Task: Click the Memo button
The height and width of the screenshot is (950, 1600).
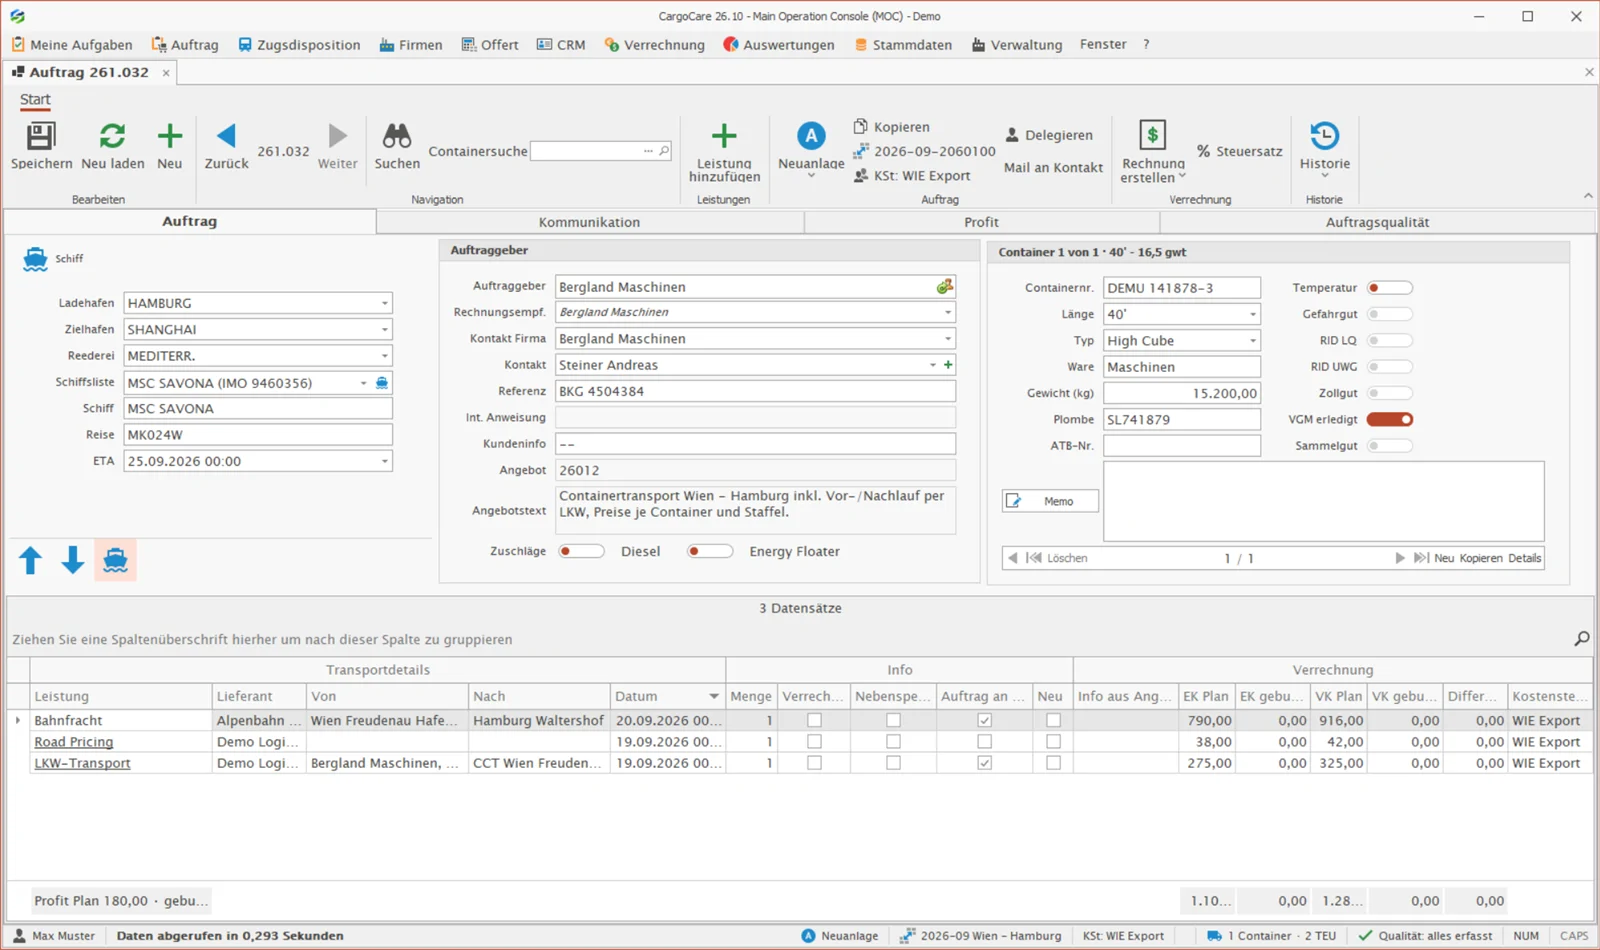Action: pos(1050,501)
